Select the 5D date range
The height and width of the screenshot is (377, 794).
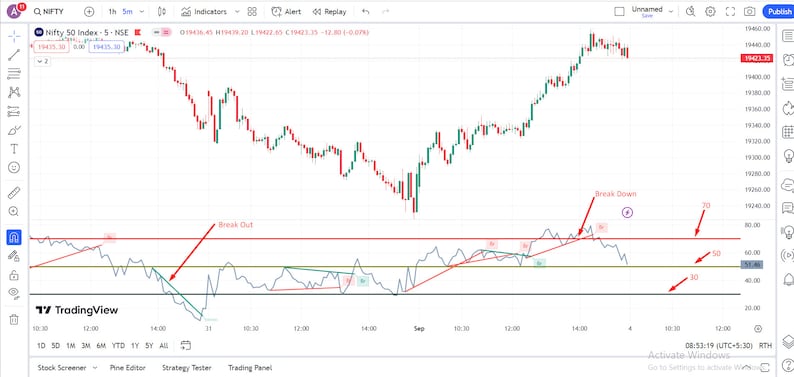[56, 346]
